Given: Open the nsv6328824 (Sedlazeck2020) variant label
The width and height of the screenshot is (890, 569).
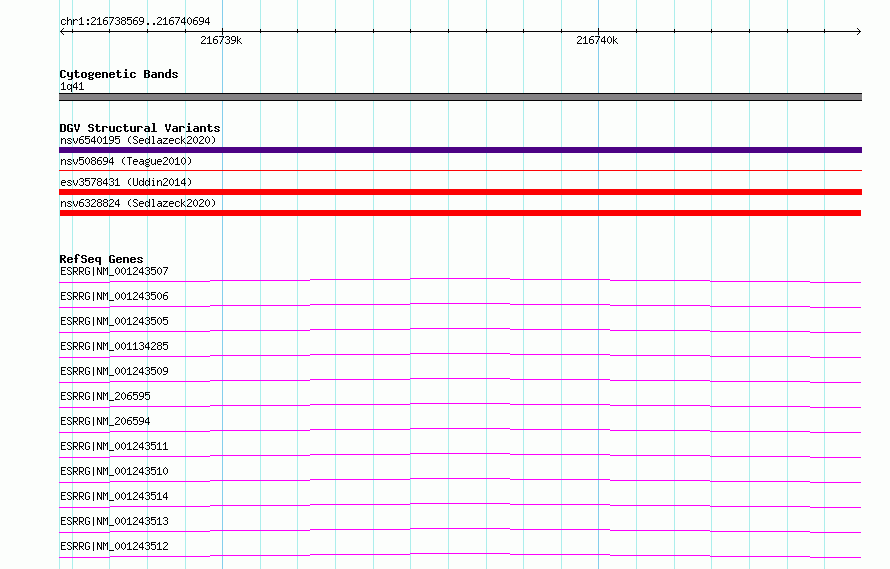Looking at the screenshot, I should click(x=138, y=203).
